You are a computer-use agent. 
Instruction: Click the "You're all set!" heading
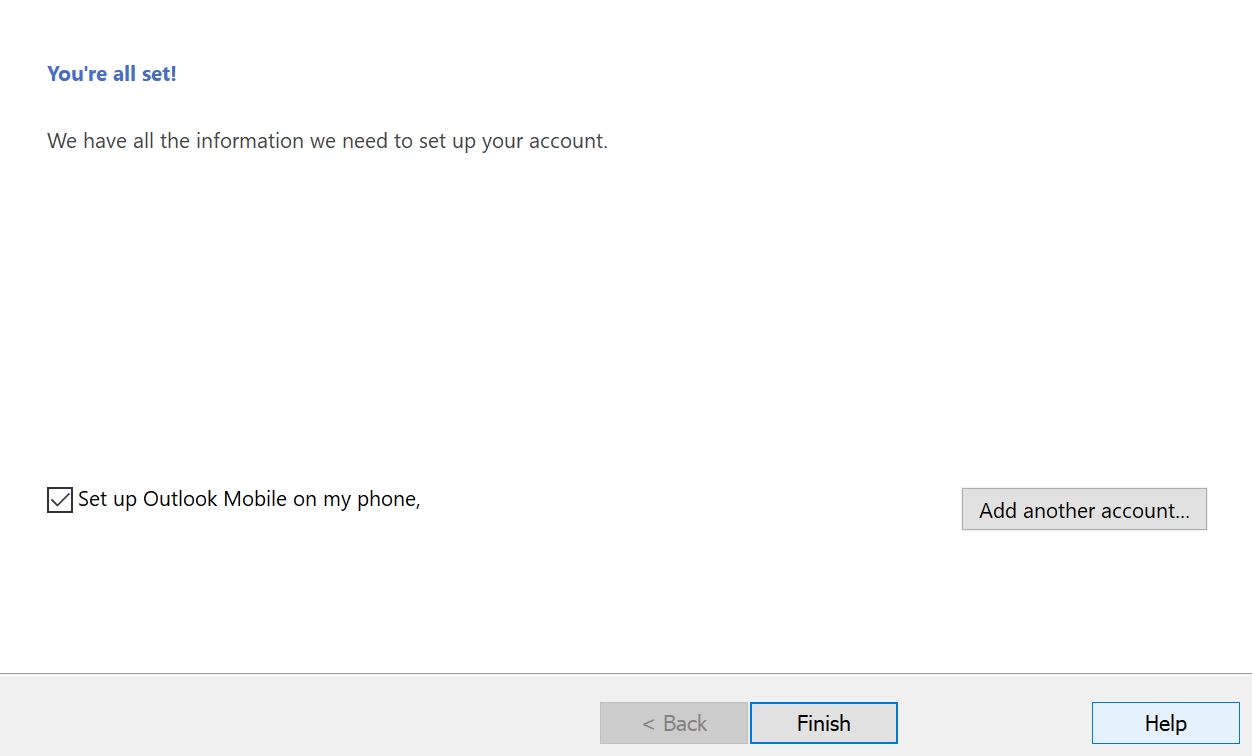112,74
